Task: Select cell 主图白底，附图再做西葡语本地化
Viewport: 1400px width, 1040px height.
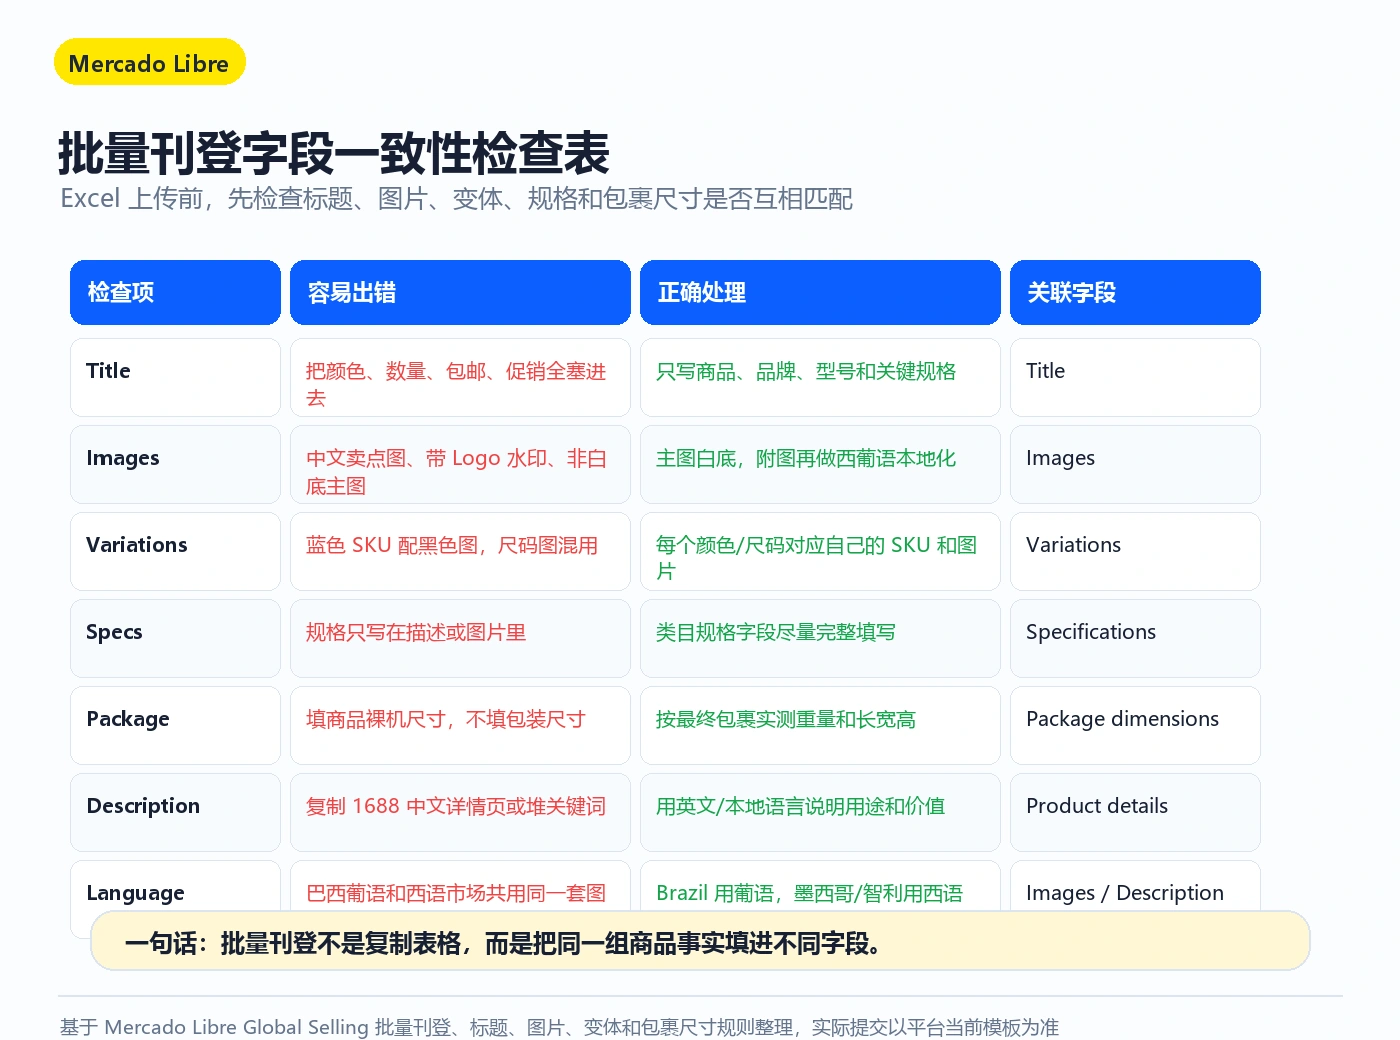Action: click(x=820, y=464)
